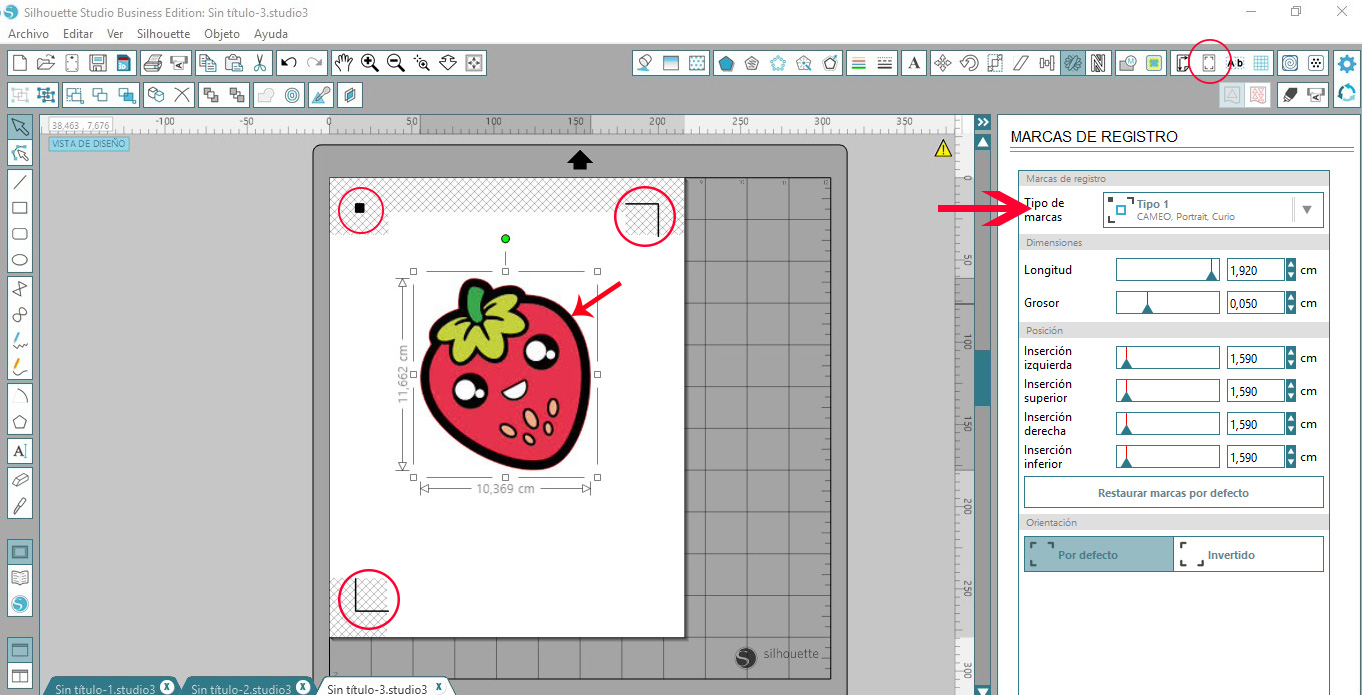Close the Sin título-3.studio3 tab

click(x=439, y=688)
